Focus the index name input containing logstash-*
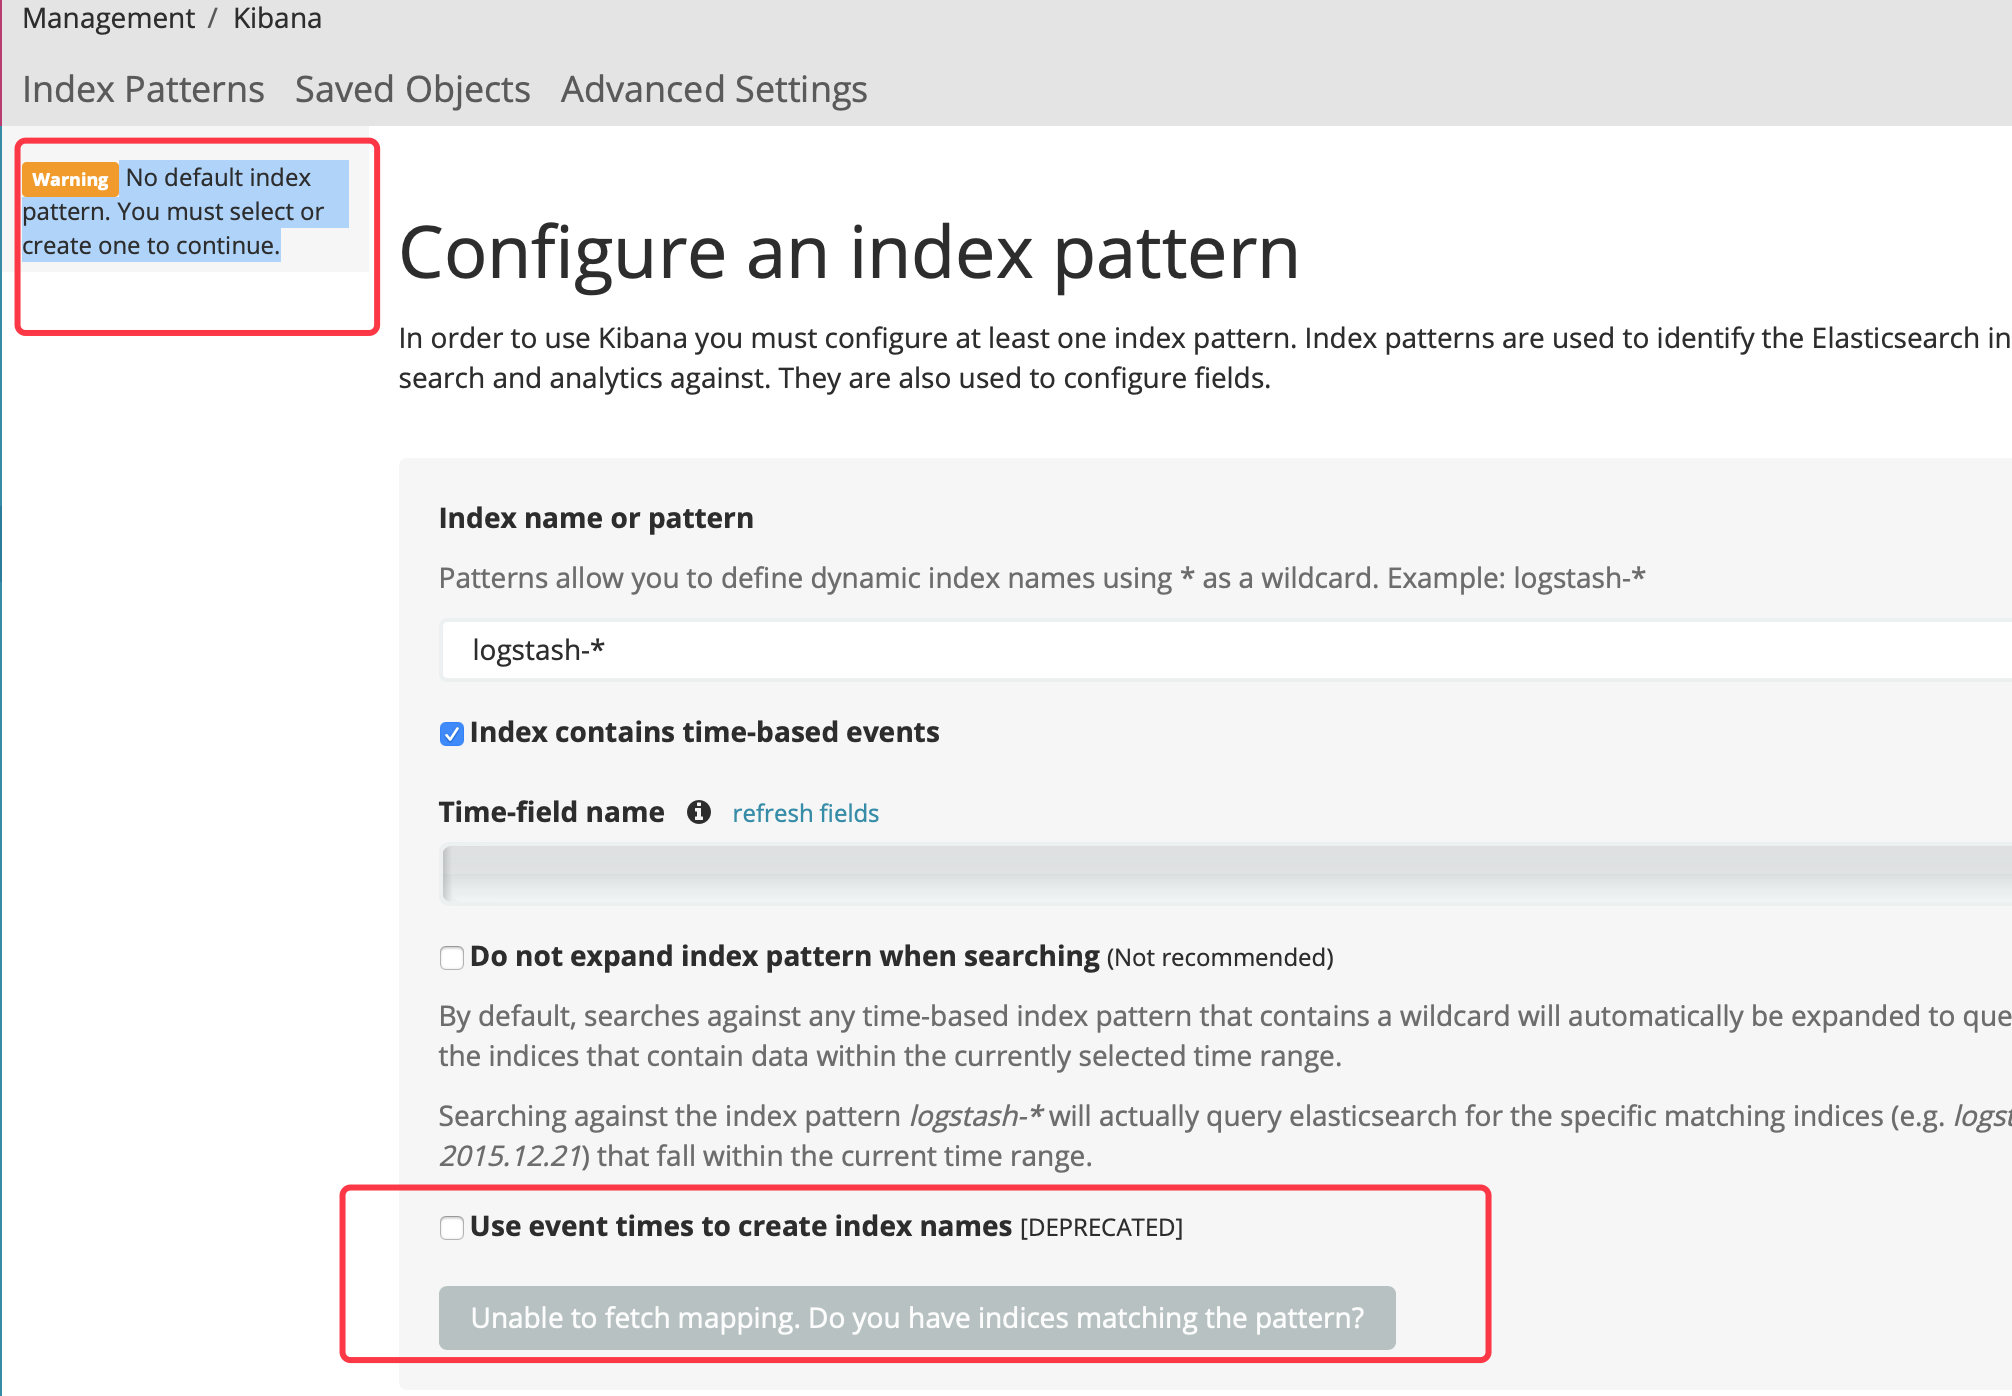This screenshot has width=2012, height=1396. [1225, 650]
